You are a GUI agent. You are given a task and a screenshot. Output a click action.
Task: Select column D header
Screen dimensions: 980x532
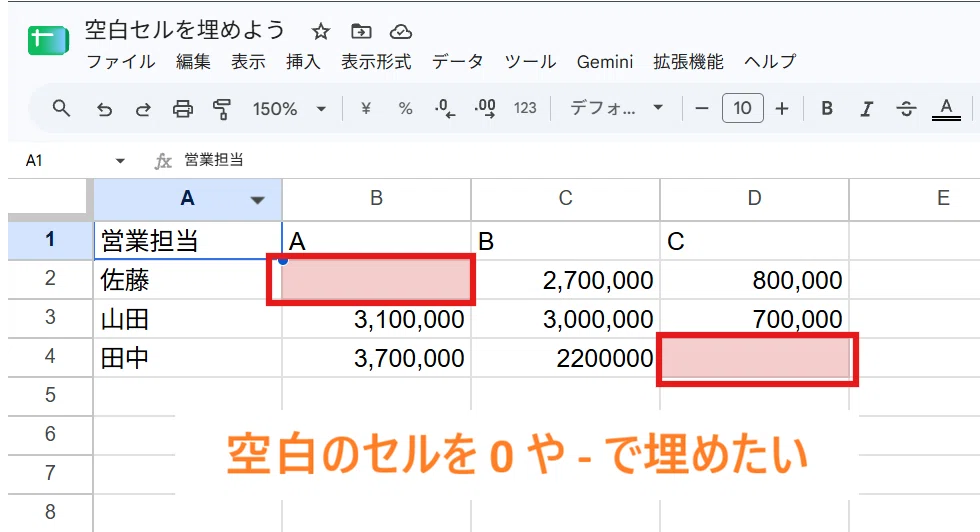click(754, 199)
